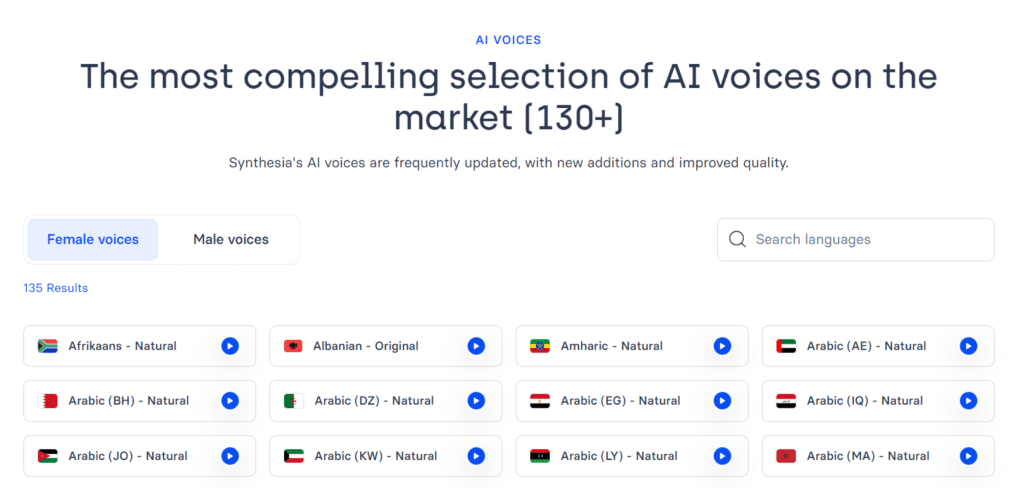Screen dimensions: 1024x488
Task: Click the Albanian flag icon
Action: click(x=293, y=346)
